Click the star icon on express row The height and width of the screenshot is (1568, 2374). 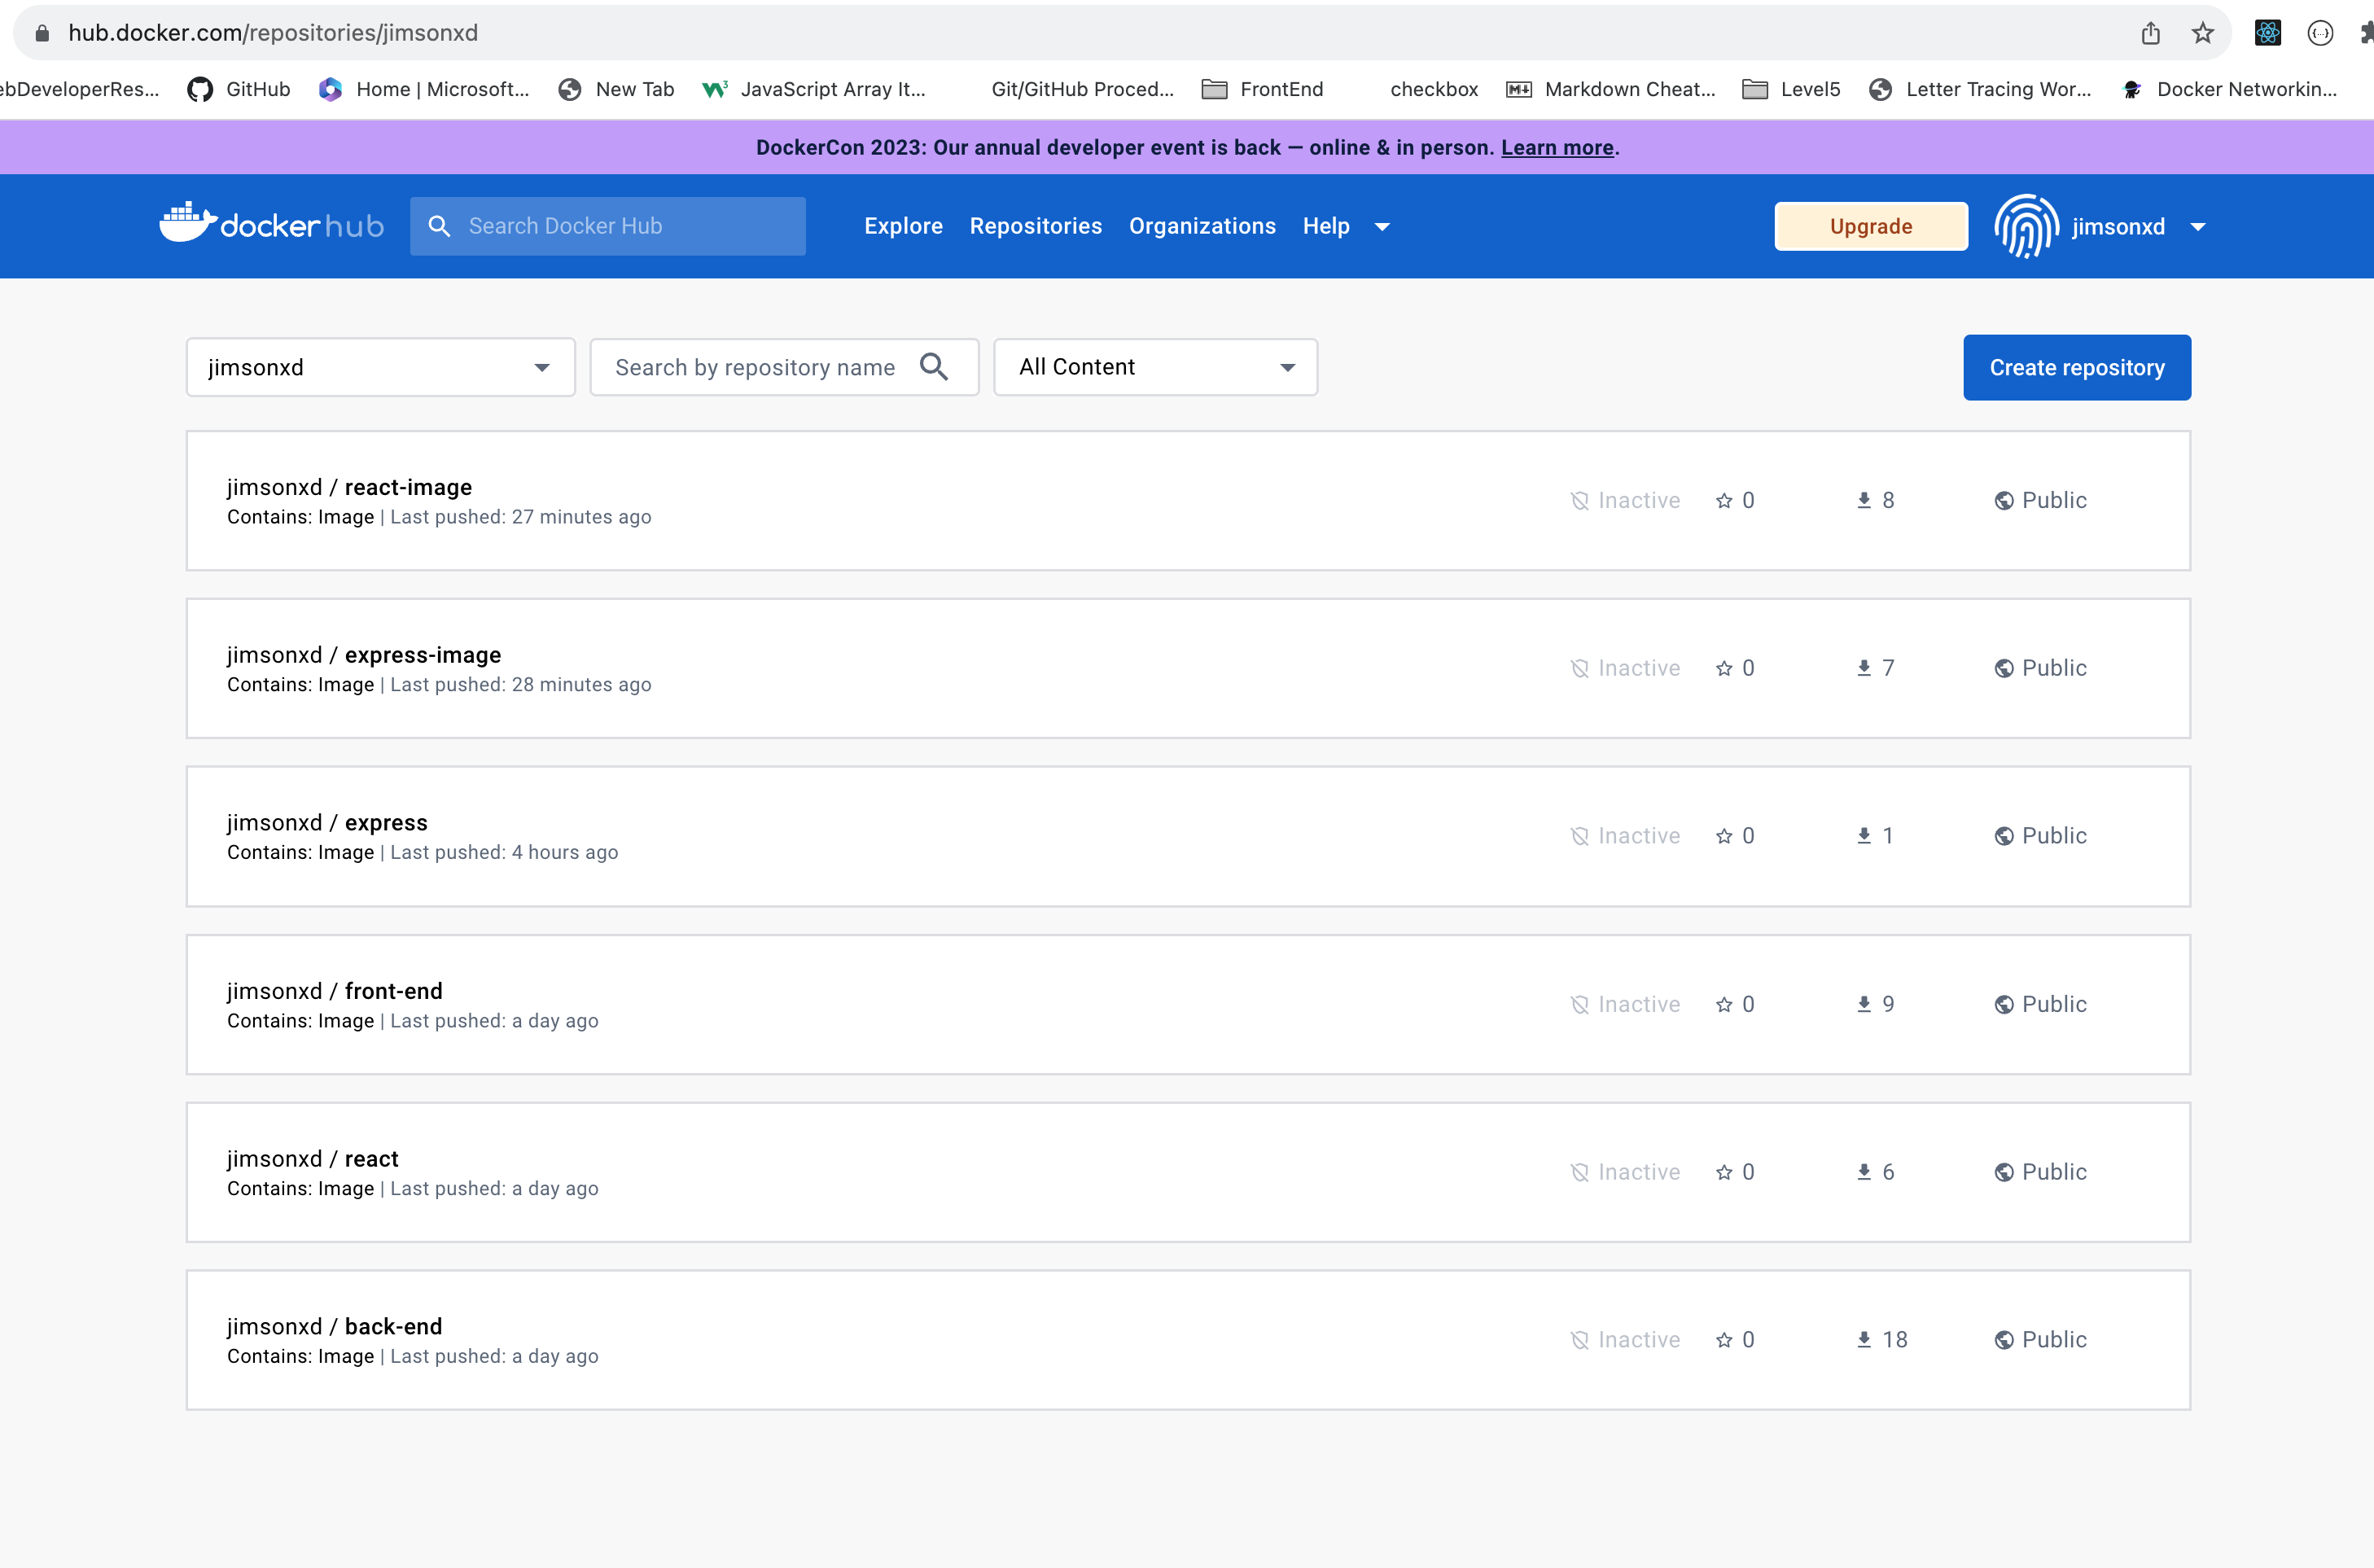(1724, 836)
